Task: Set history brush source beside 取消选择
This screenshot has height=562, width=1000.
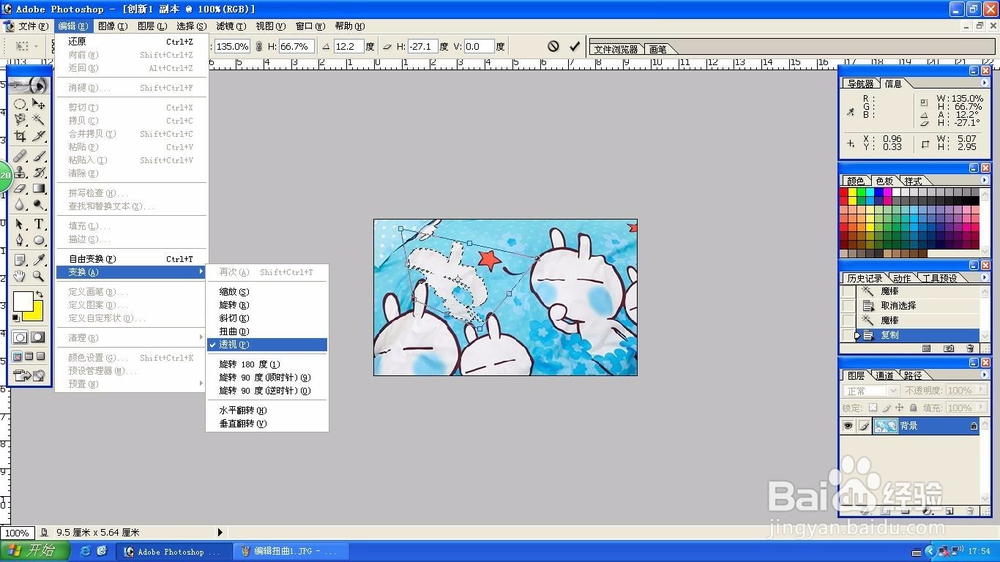Action: pos(848,306)
